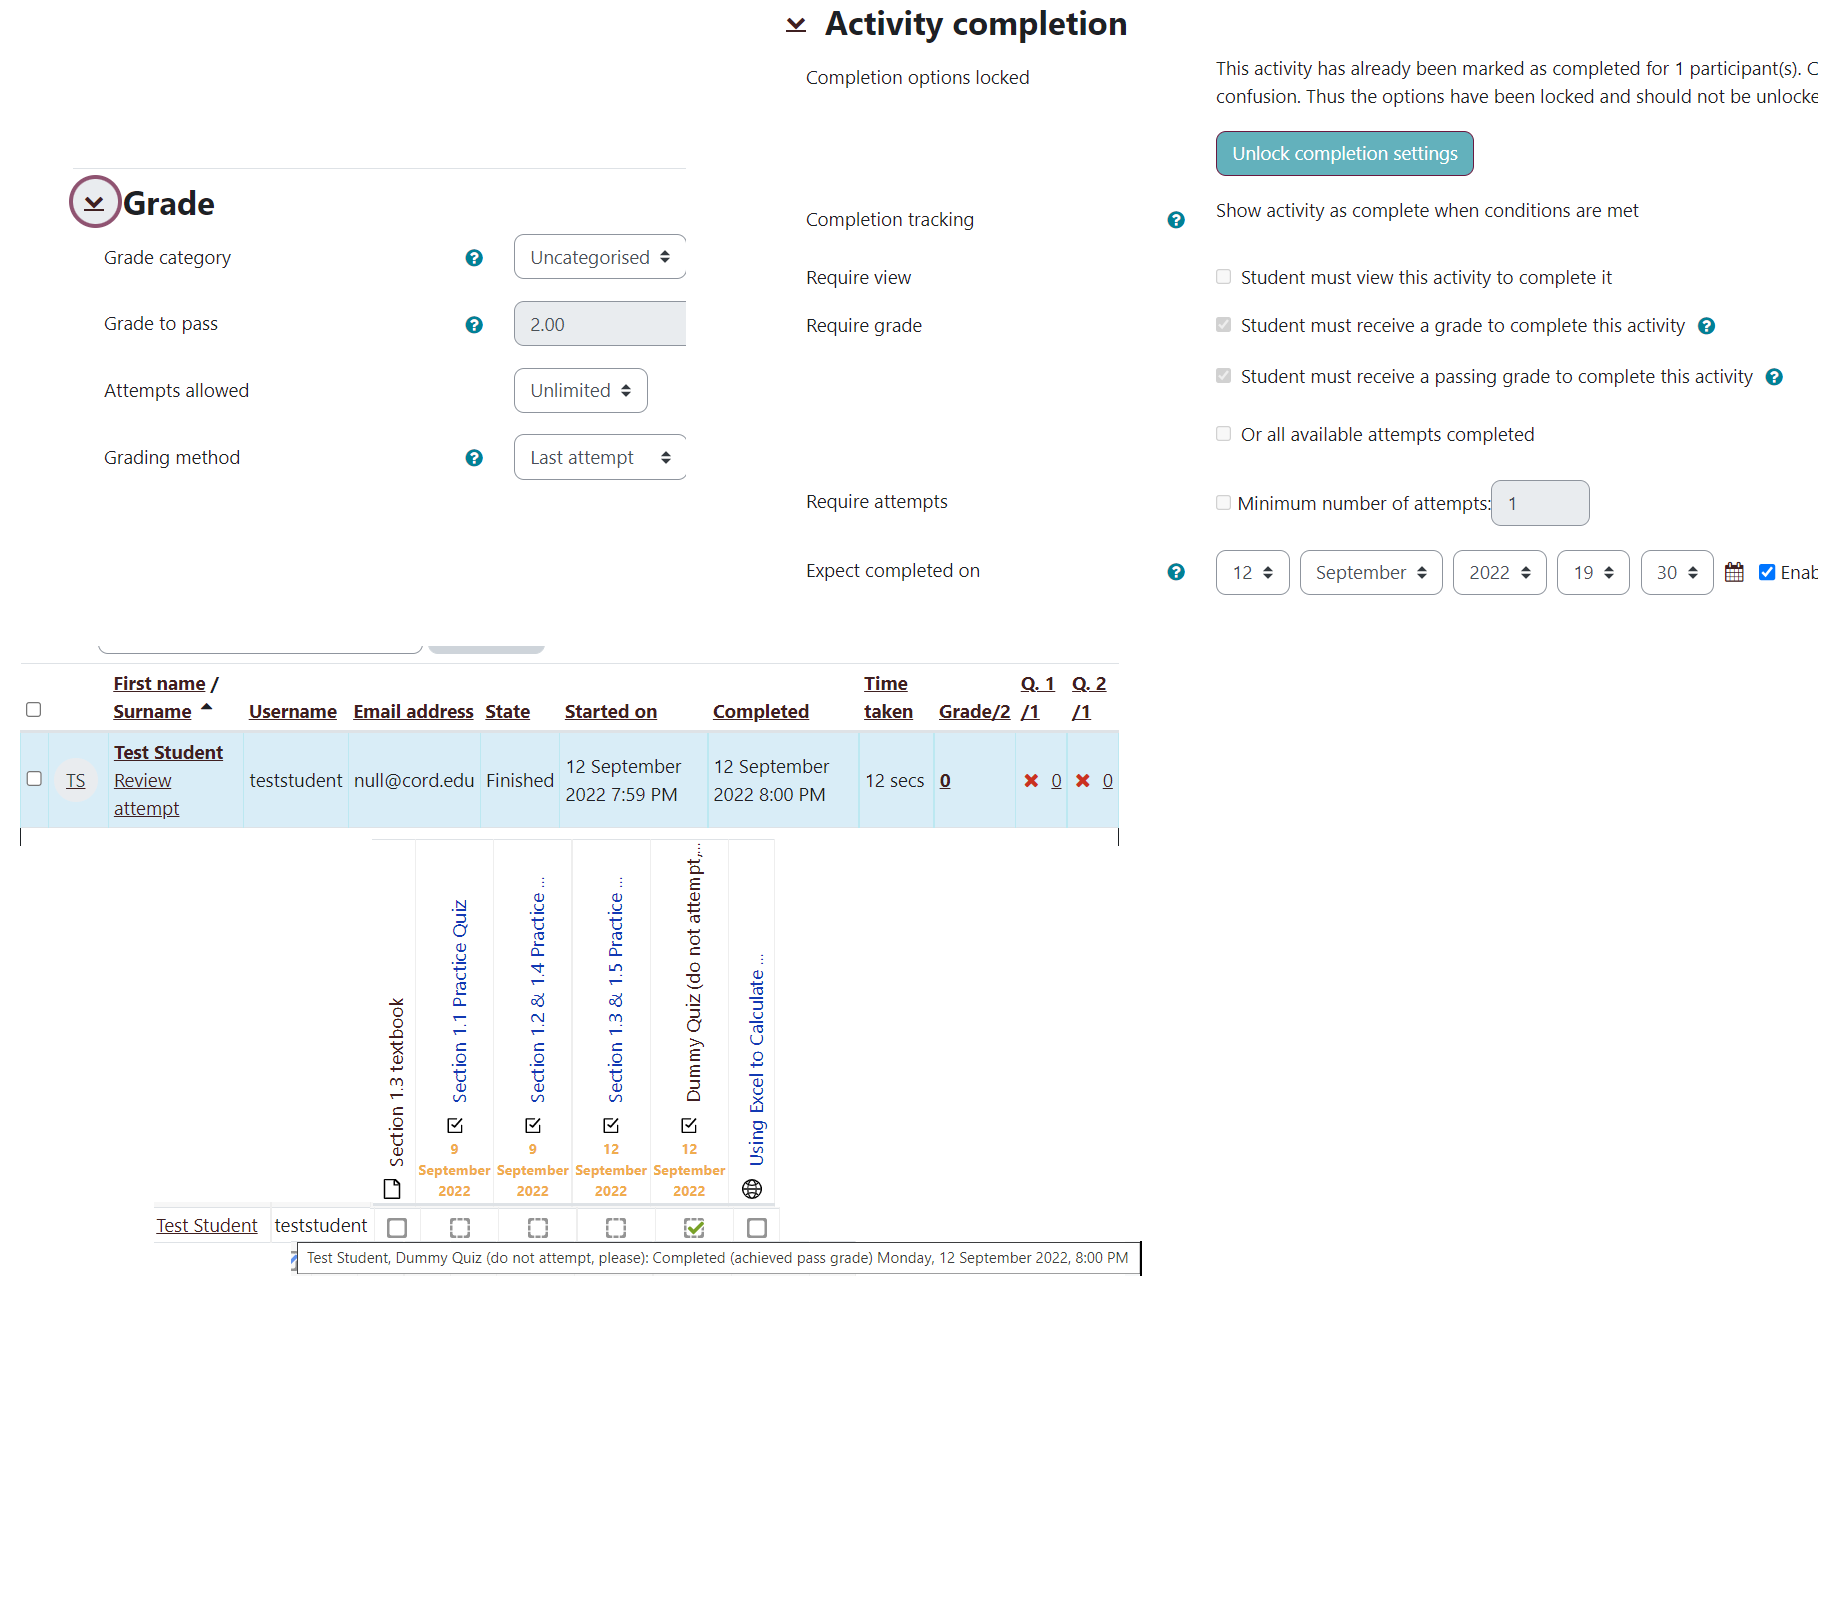This screenshot has width=1838, height=1612.
Task: Sort by Username column
Action: point(293,712)
